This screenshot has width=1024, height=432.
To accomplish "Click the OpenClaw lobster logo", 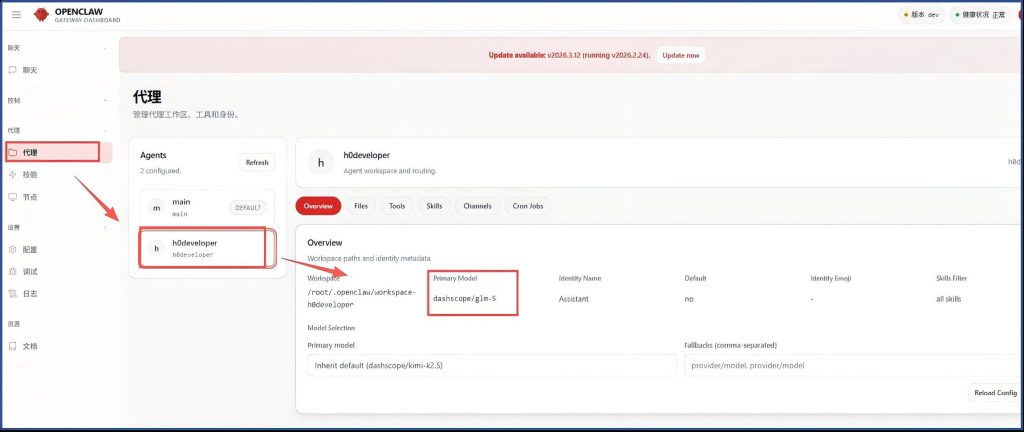I will click(x=42, y=15).
